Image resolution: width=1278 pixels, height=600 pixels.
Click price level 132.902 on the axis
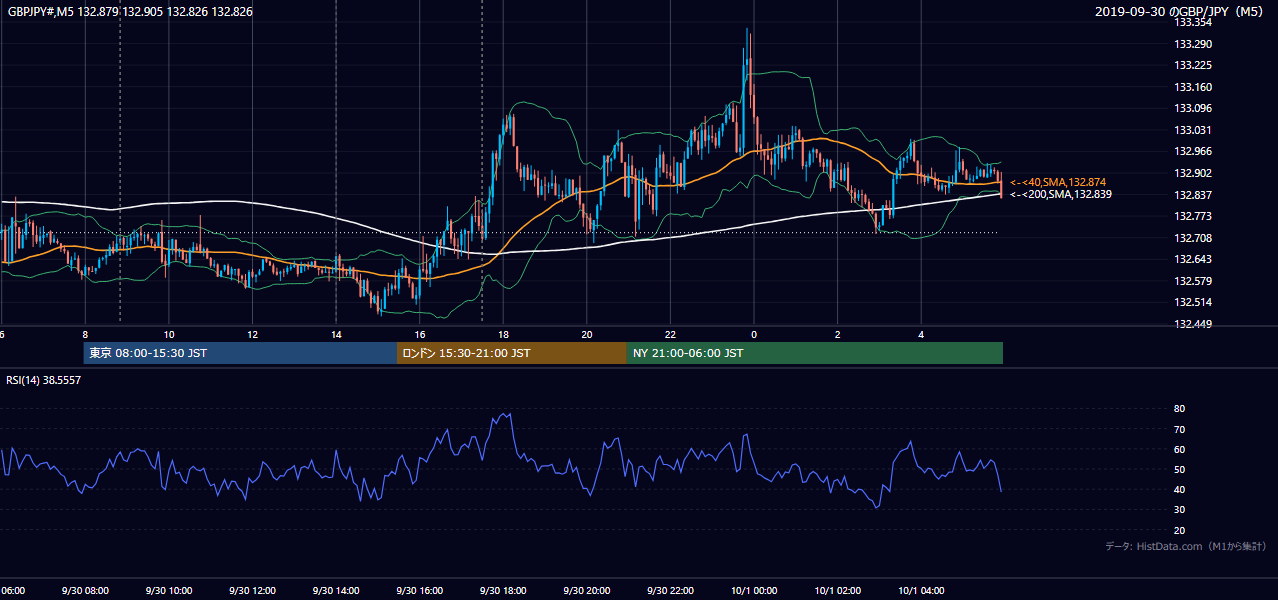(x=1192, y=173)
